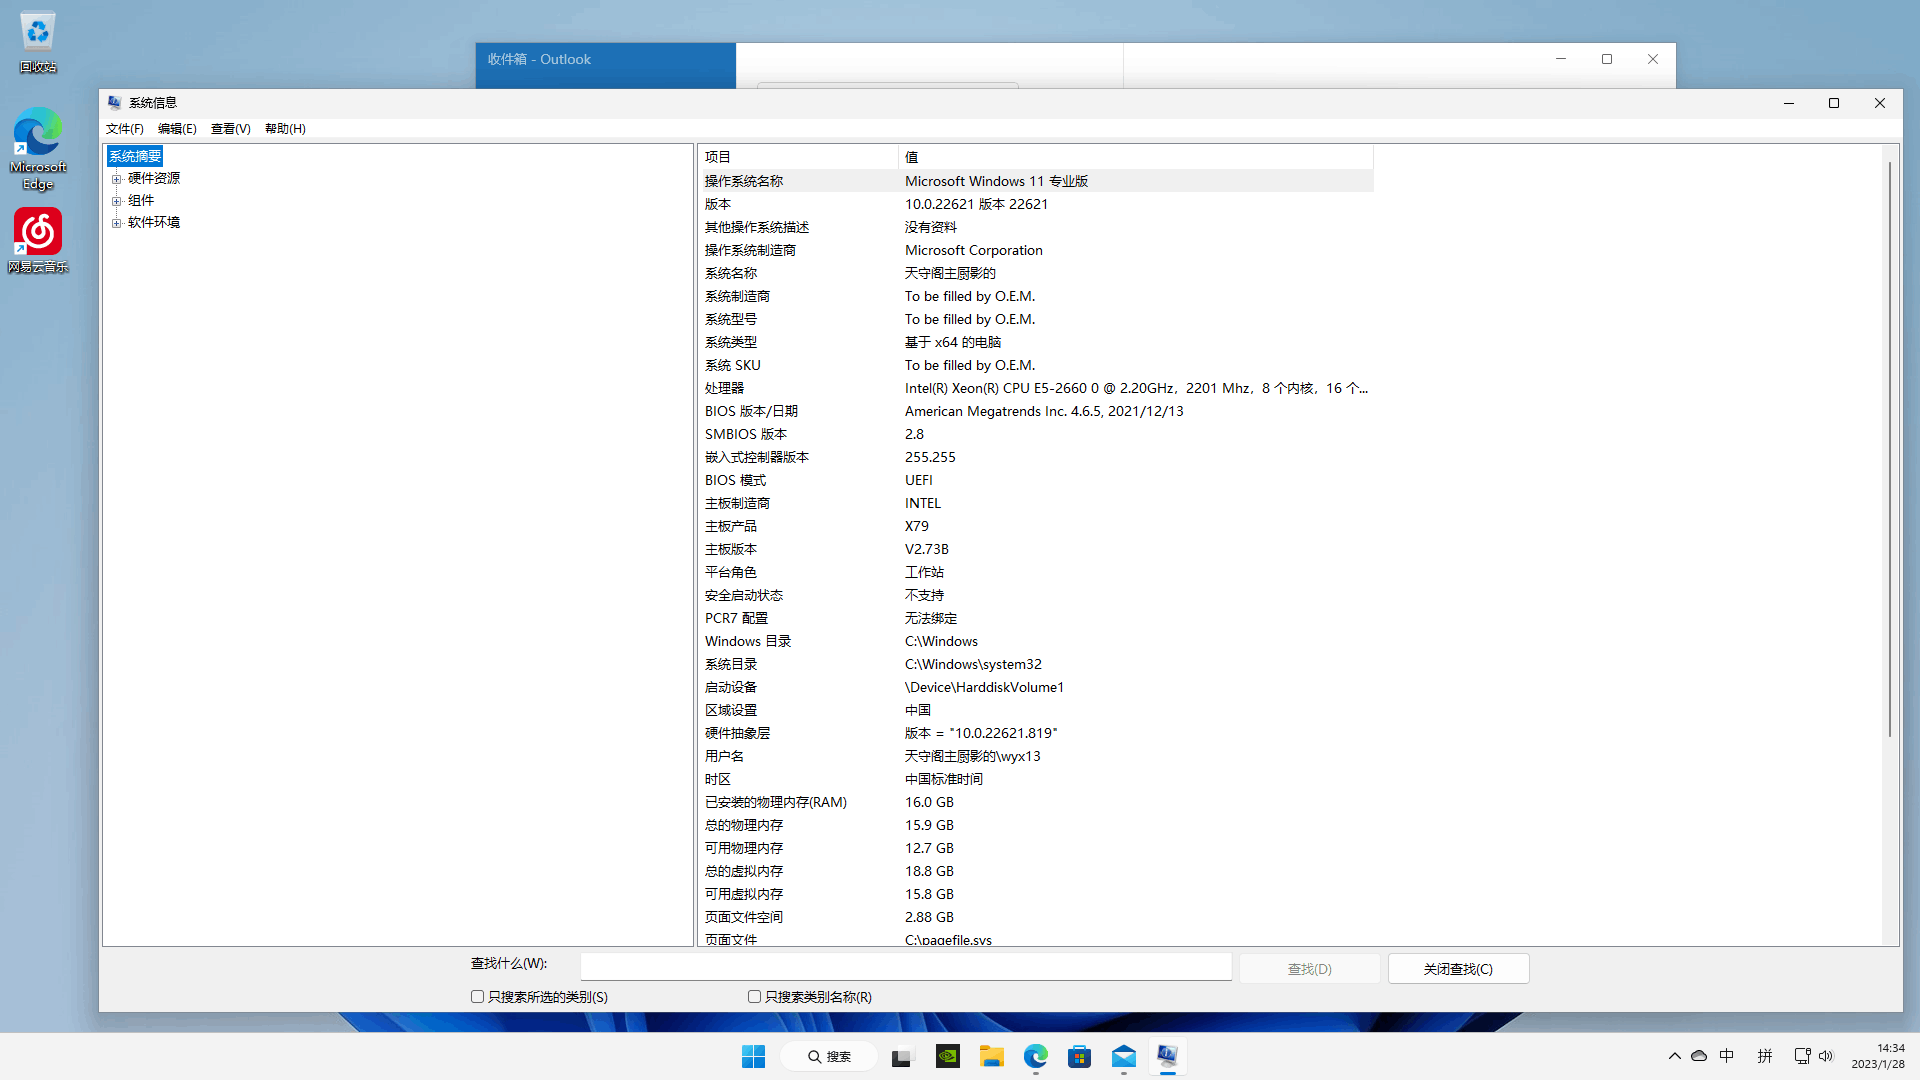Toggle the 中 input language indicator

1727,1056
